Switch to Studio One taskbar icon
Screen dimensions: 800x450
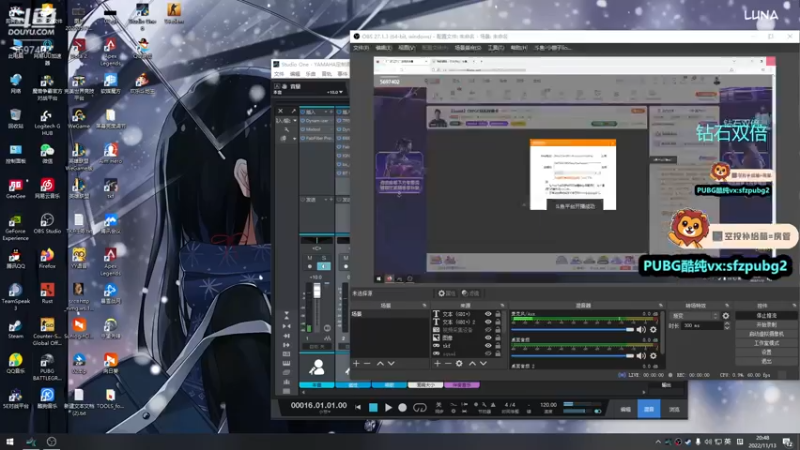click(31, 441)
